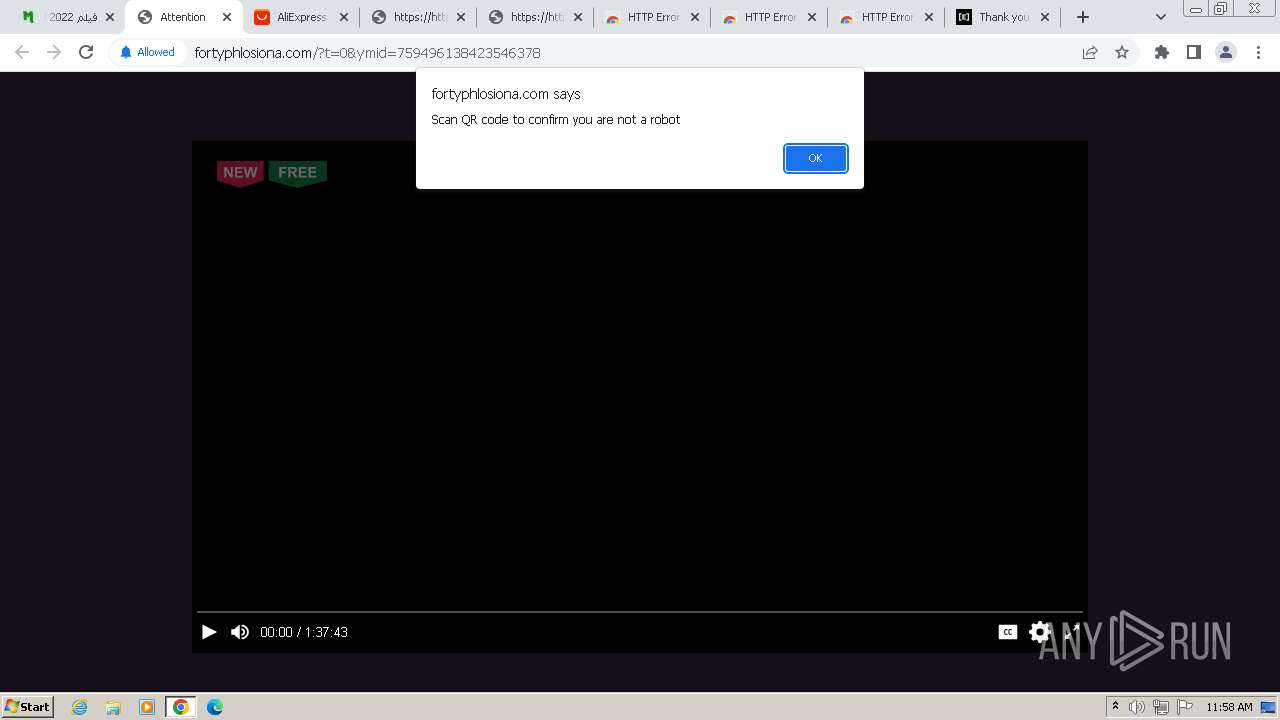The image size is (1280, 720).
Task: Open the system volume tray icon
Action: [x=1137, y=707]
